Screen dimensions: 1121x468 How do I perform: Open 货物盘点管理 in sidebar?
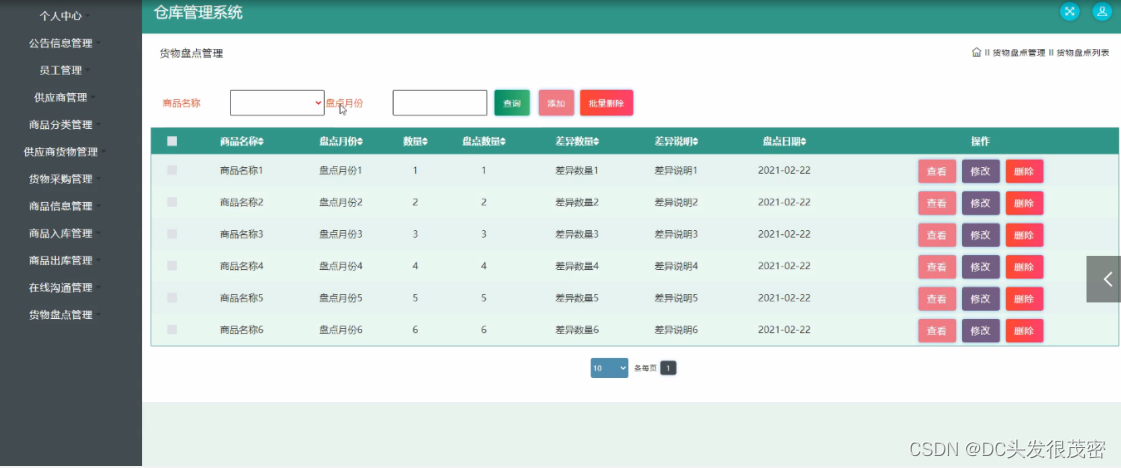tap(61, 314)
